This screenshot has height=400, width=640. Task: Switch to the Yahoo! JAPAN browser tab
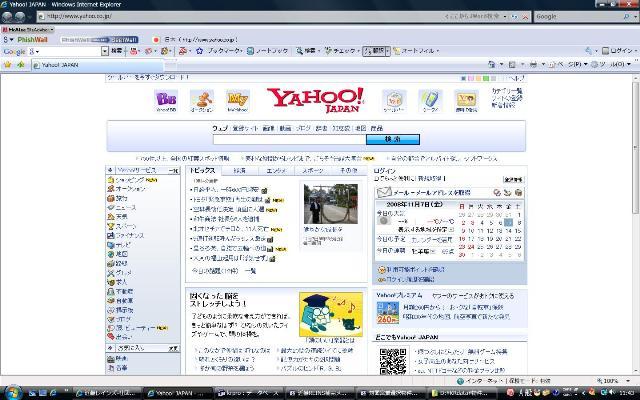[x=97, y=64]
